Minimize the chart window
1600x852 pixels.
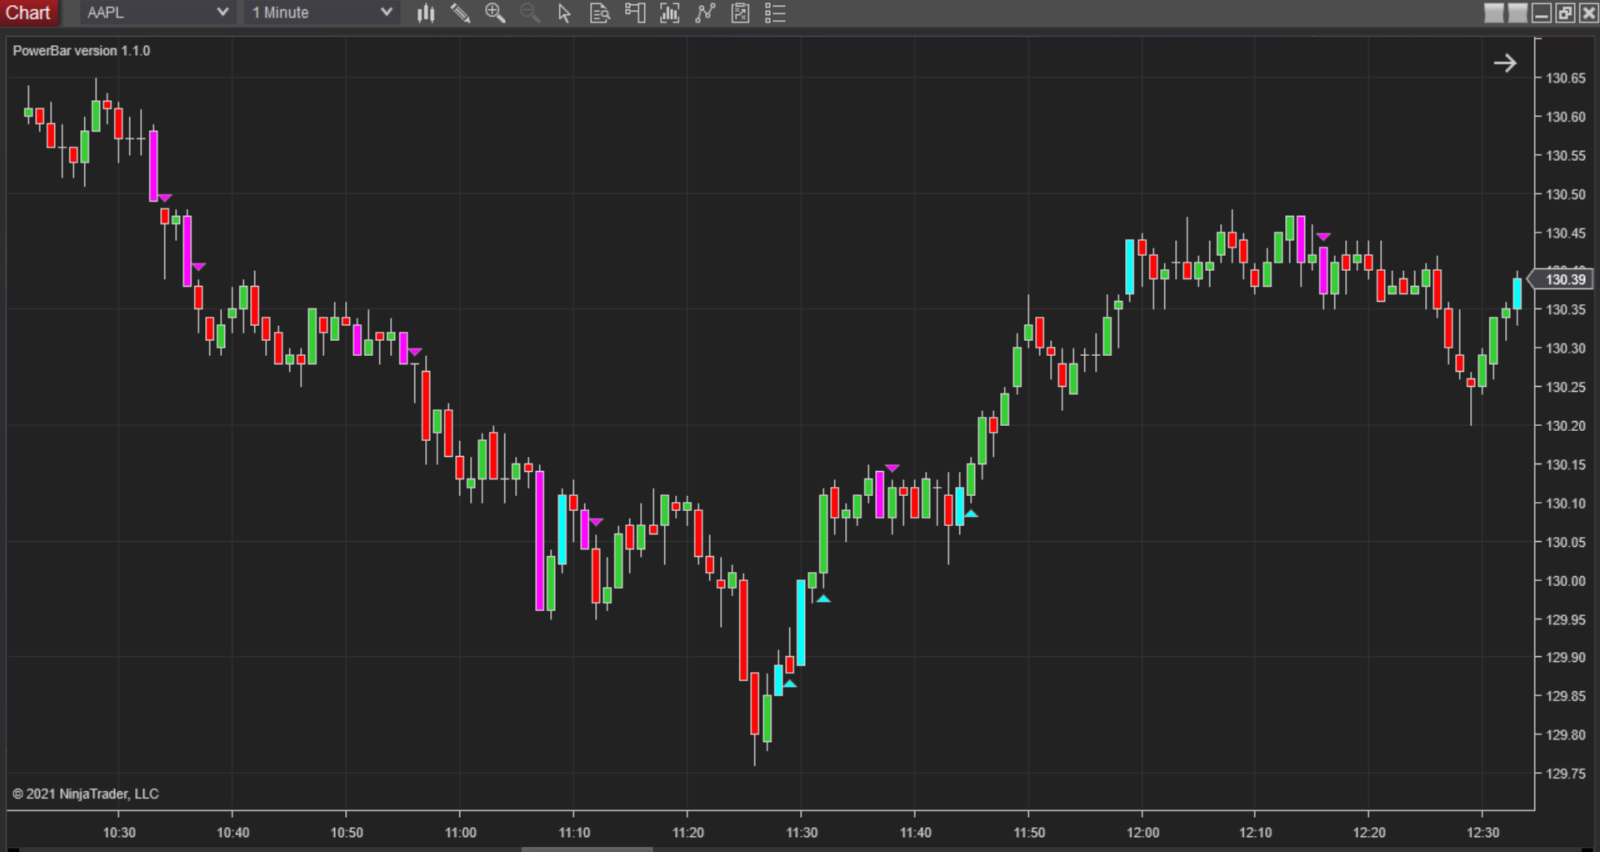[x=1542, y=13]
